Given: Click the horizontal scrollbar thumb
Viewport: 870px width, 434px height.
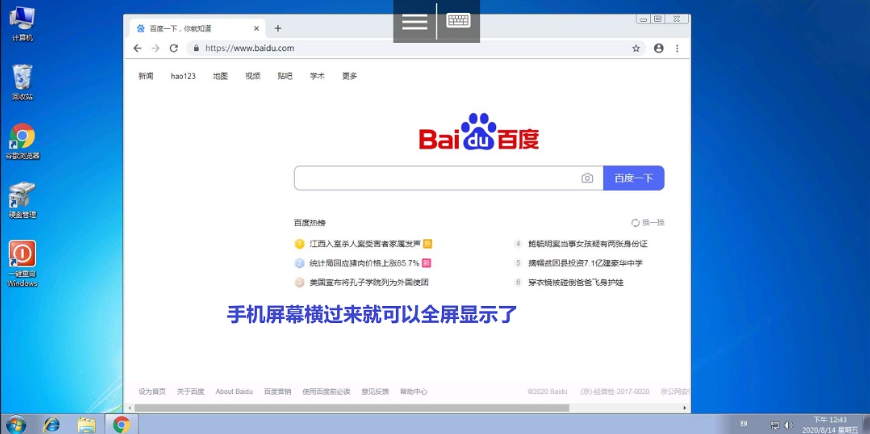Looking at the screenshot, I should [x=352, y=408].
